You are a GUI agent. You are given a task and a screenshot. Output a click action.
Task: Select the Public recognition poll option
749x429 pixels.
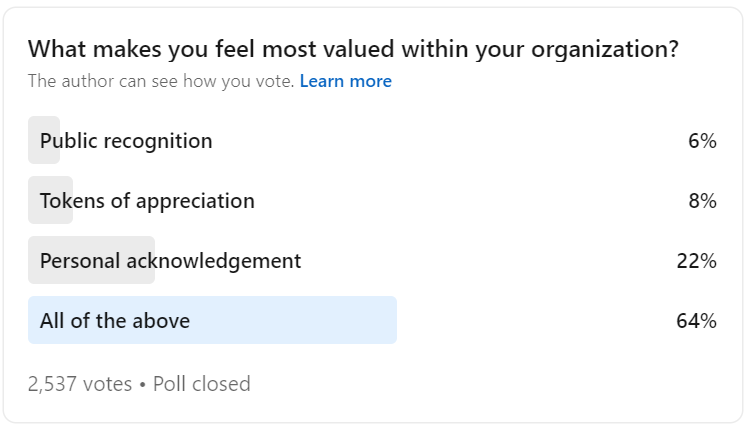coord(373,140)
